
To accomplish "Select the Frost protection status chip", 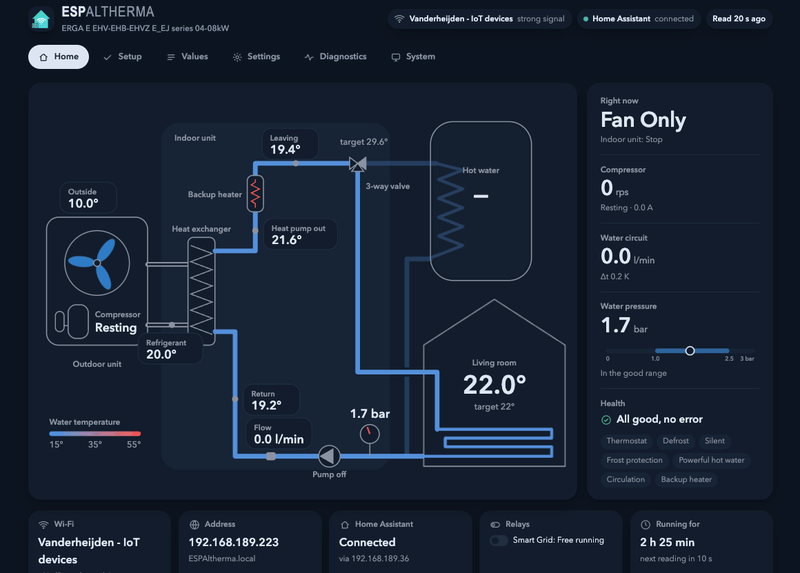I will (x=634, y=460).
